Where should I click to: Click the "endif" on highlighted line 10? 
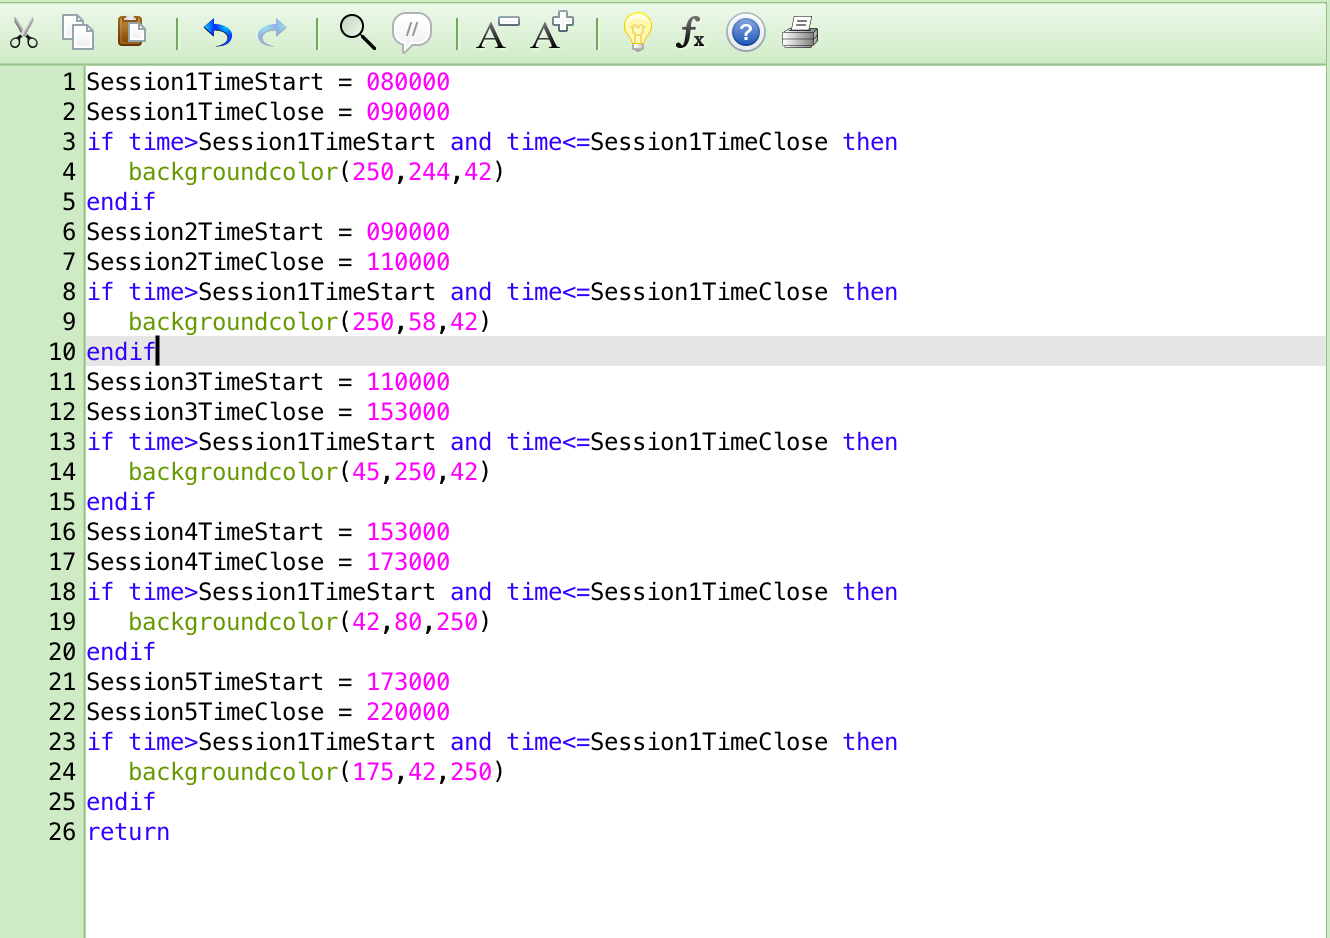click(x=121, y=352)
